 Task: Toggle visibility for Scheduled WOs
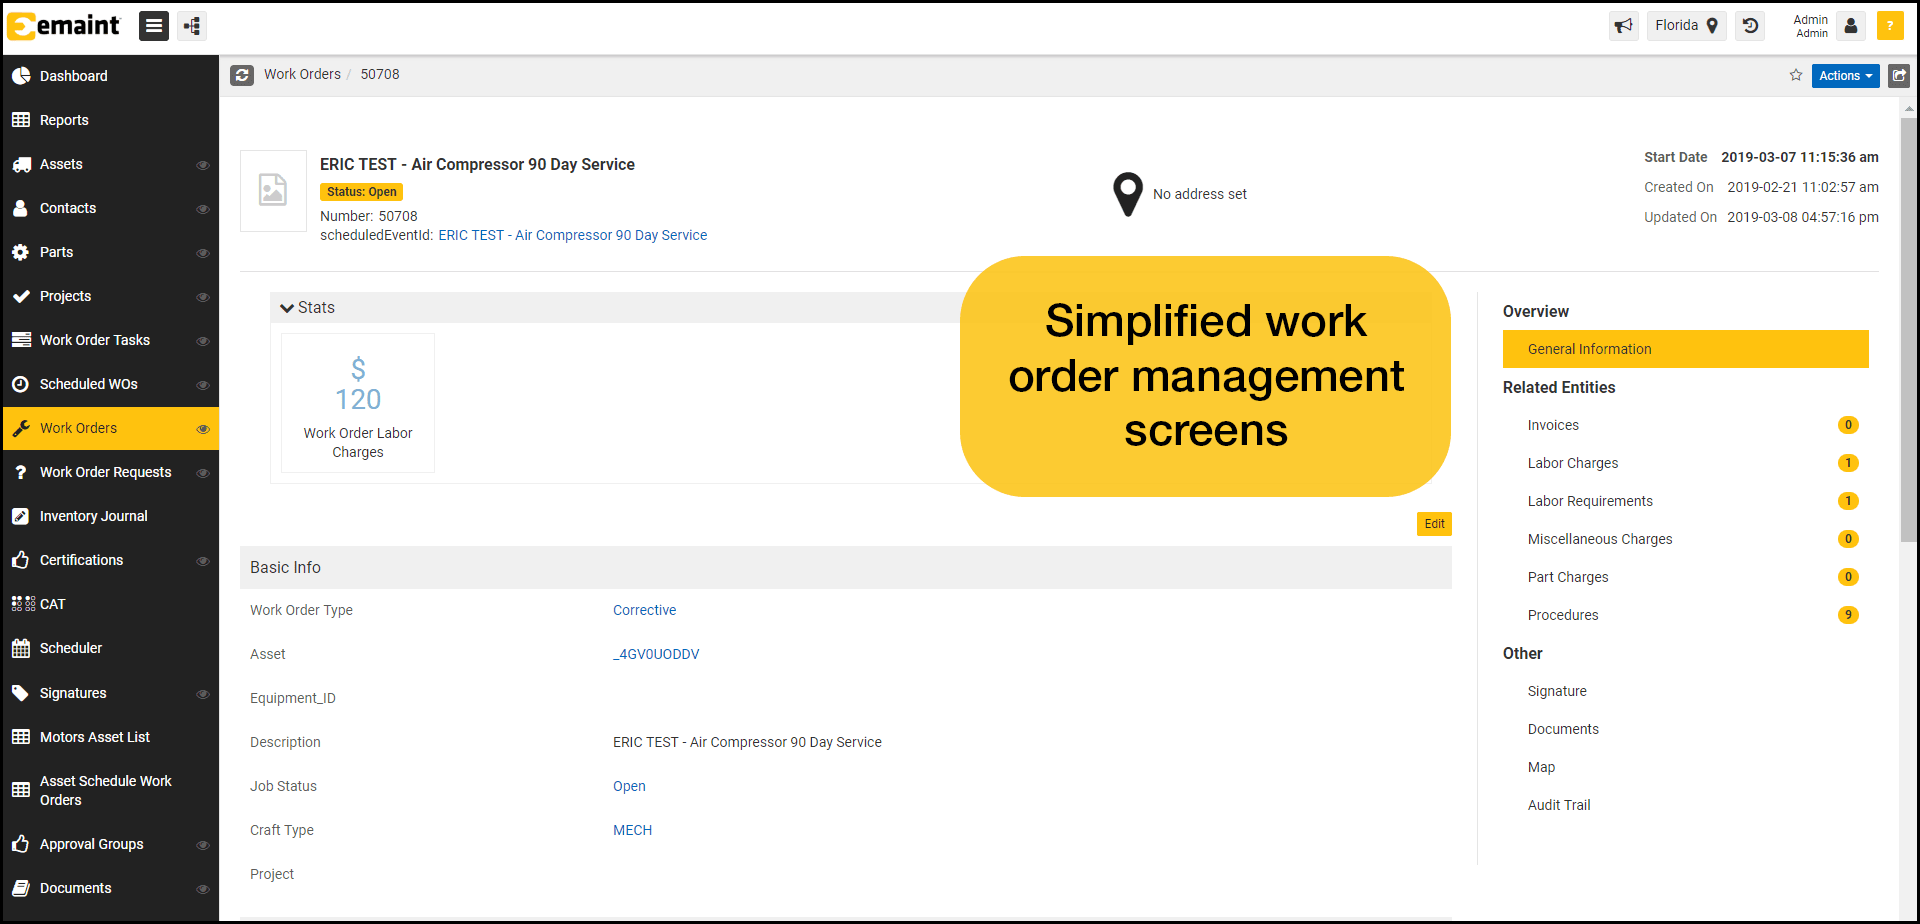pyautogui.click(x=203, y=385)
